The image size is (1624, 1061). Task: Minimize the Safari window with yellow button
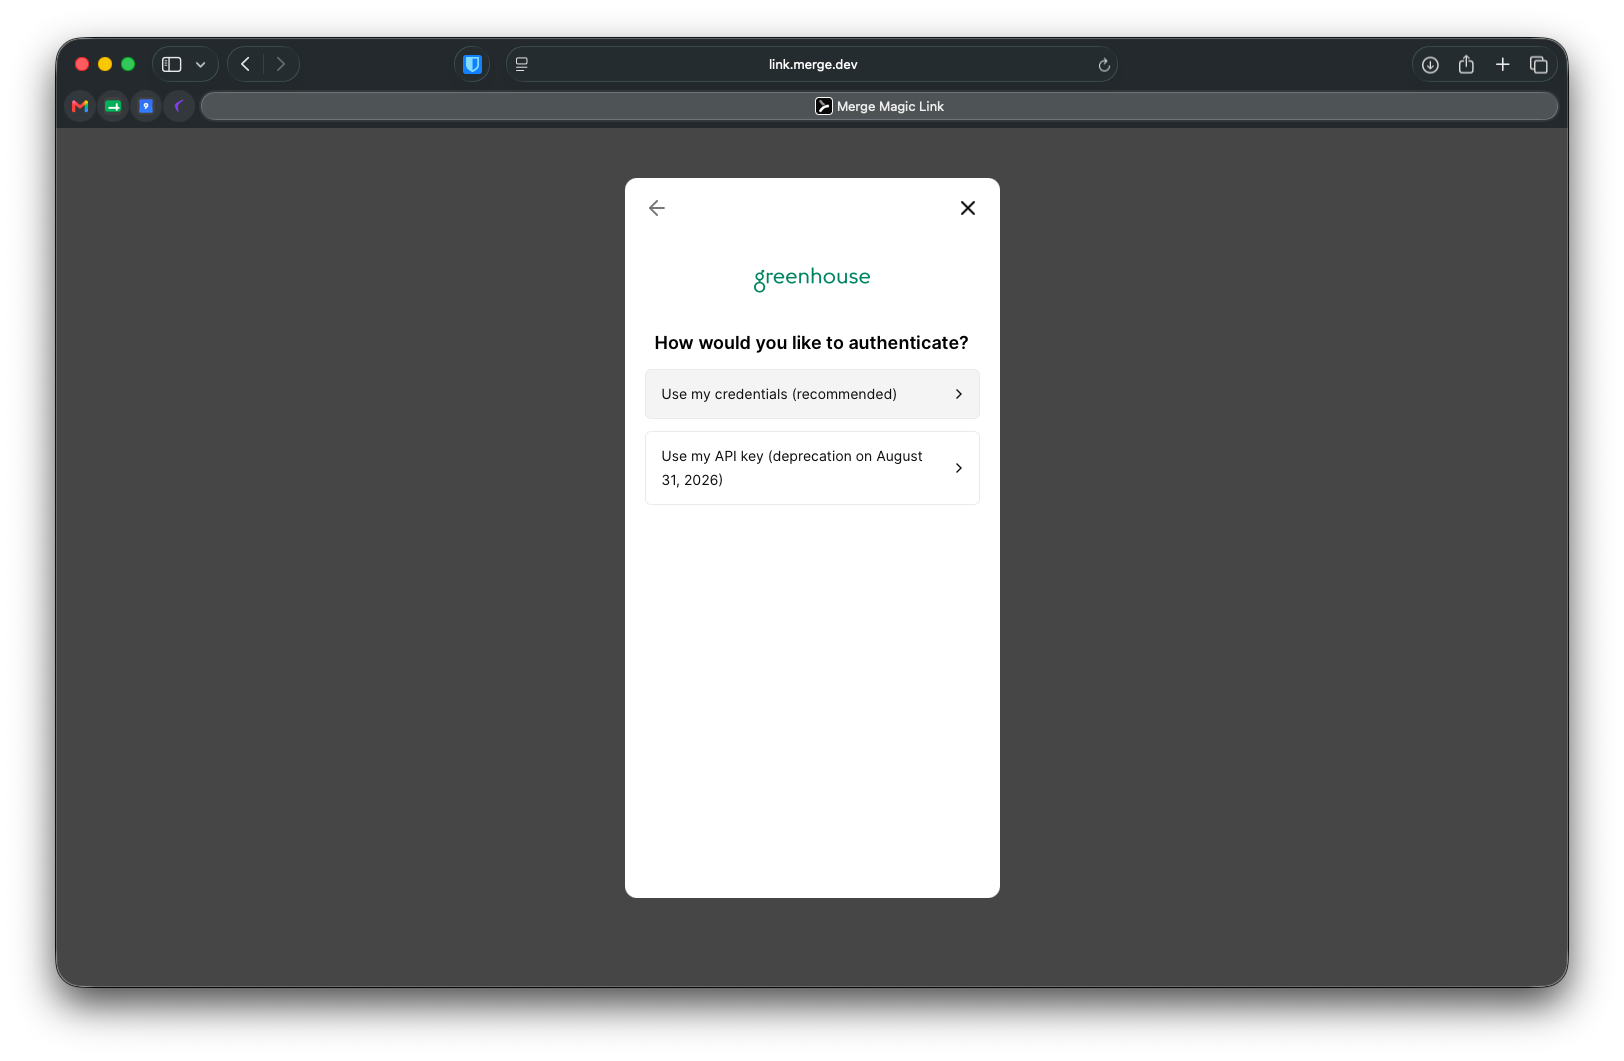[105, 64]
